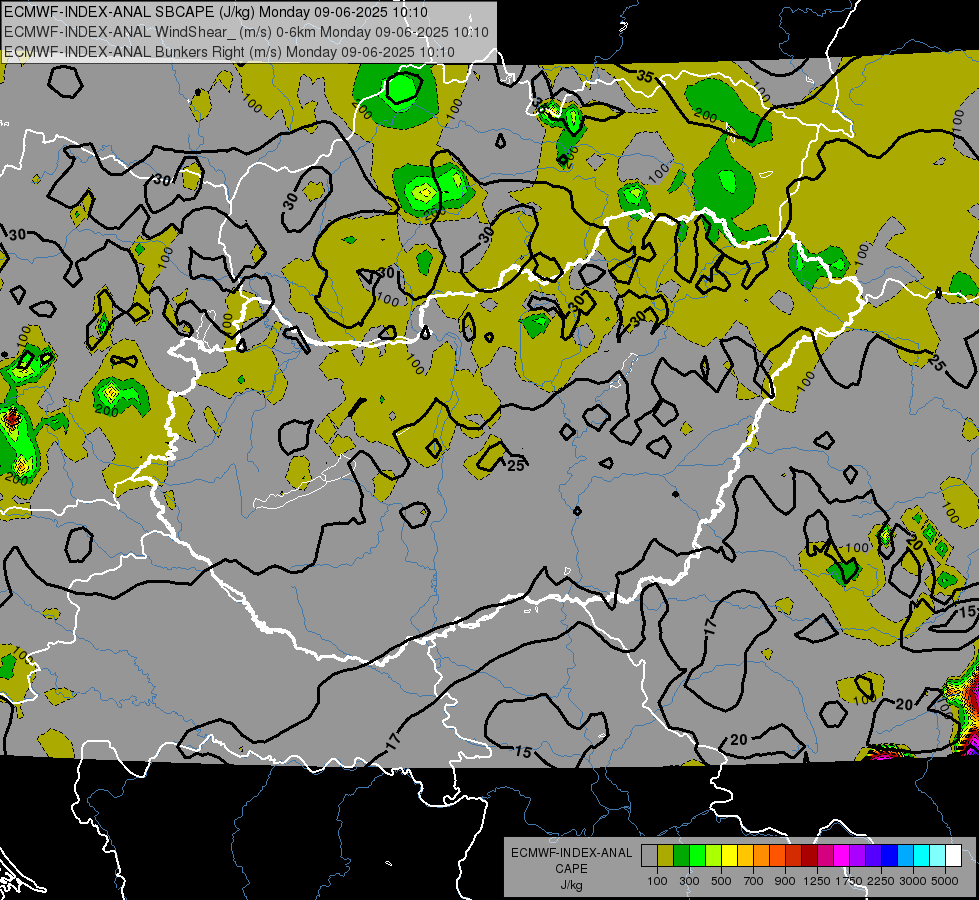Click the legend value 5000

(x=945, y=881)
